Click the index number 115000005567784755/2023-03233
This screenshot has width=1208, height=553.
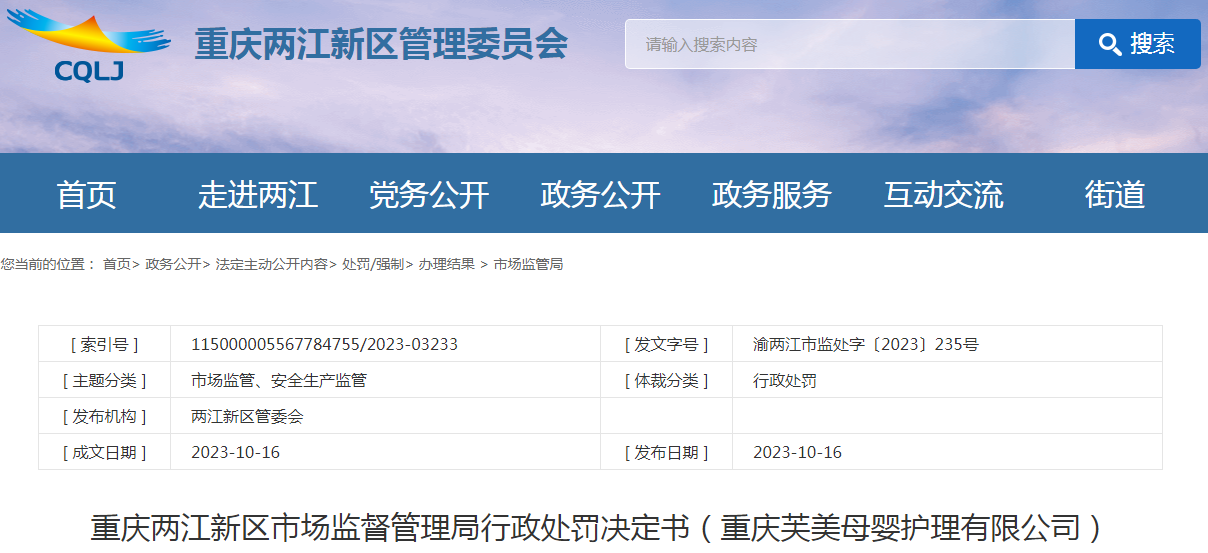tap(324, 344)
